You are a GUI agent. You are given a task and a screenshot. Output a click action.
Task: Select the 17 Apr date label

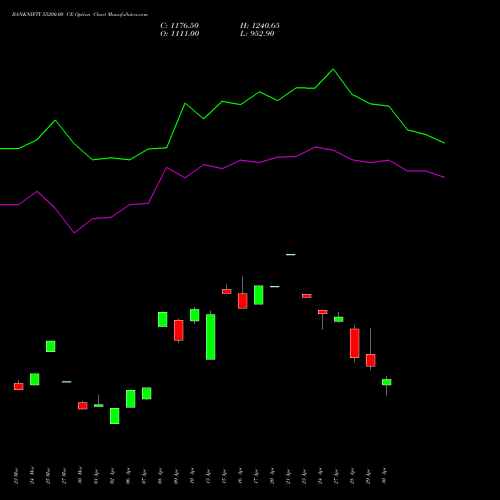[256, 476]
